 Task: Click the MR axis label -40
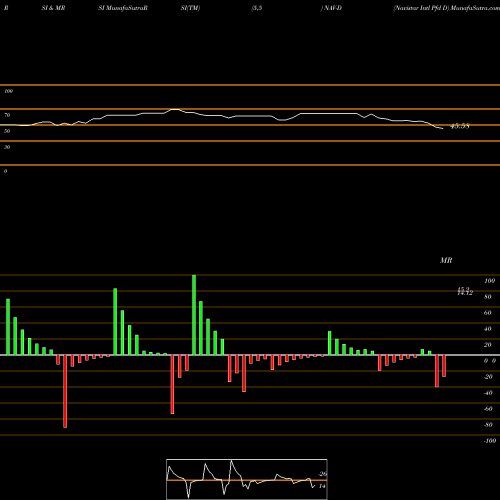coord(488,393)
